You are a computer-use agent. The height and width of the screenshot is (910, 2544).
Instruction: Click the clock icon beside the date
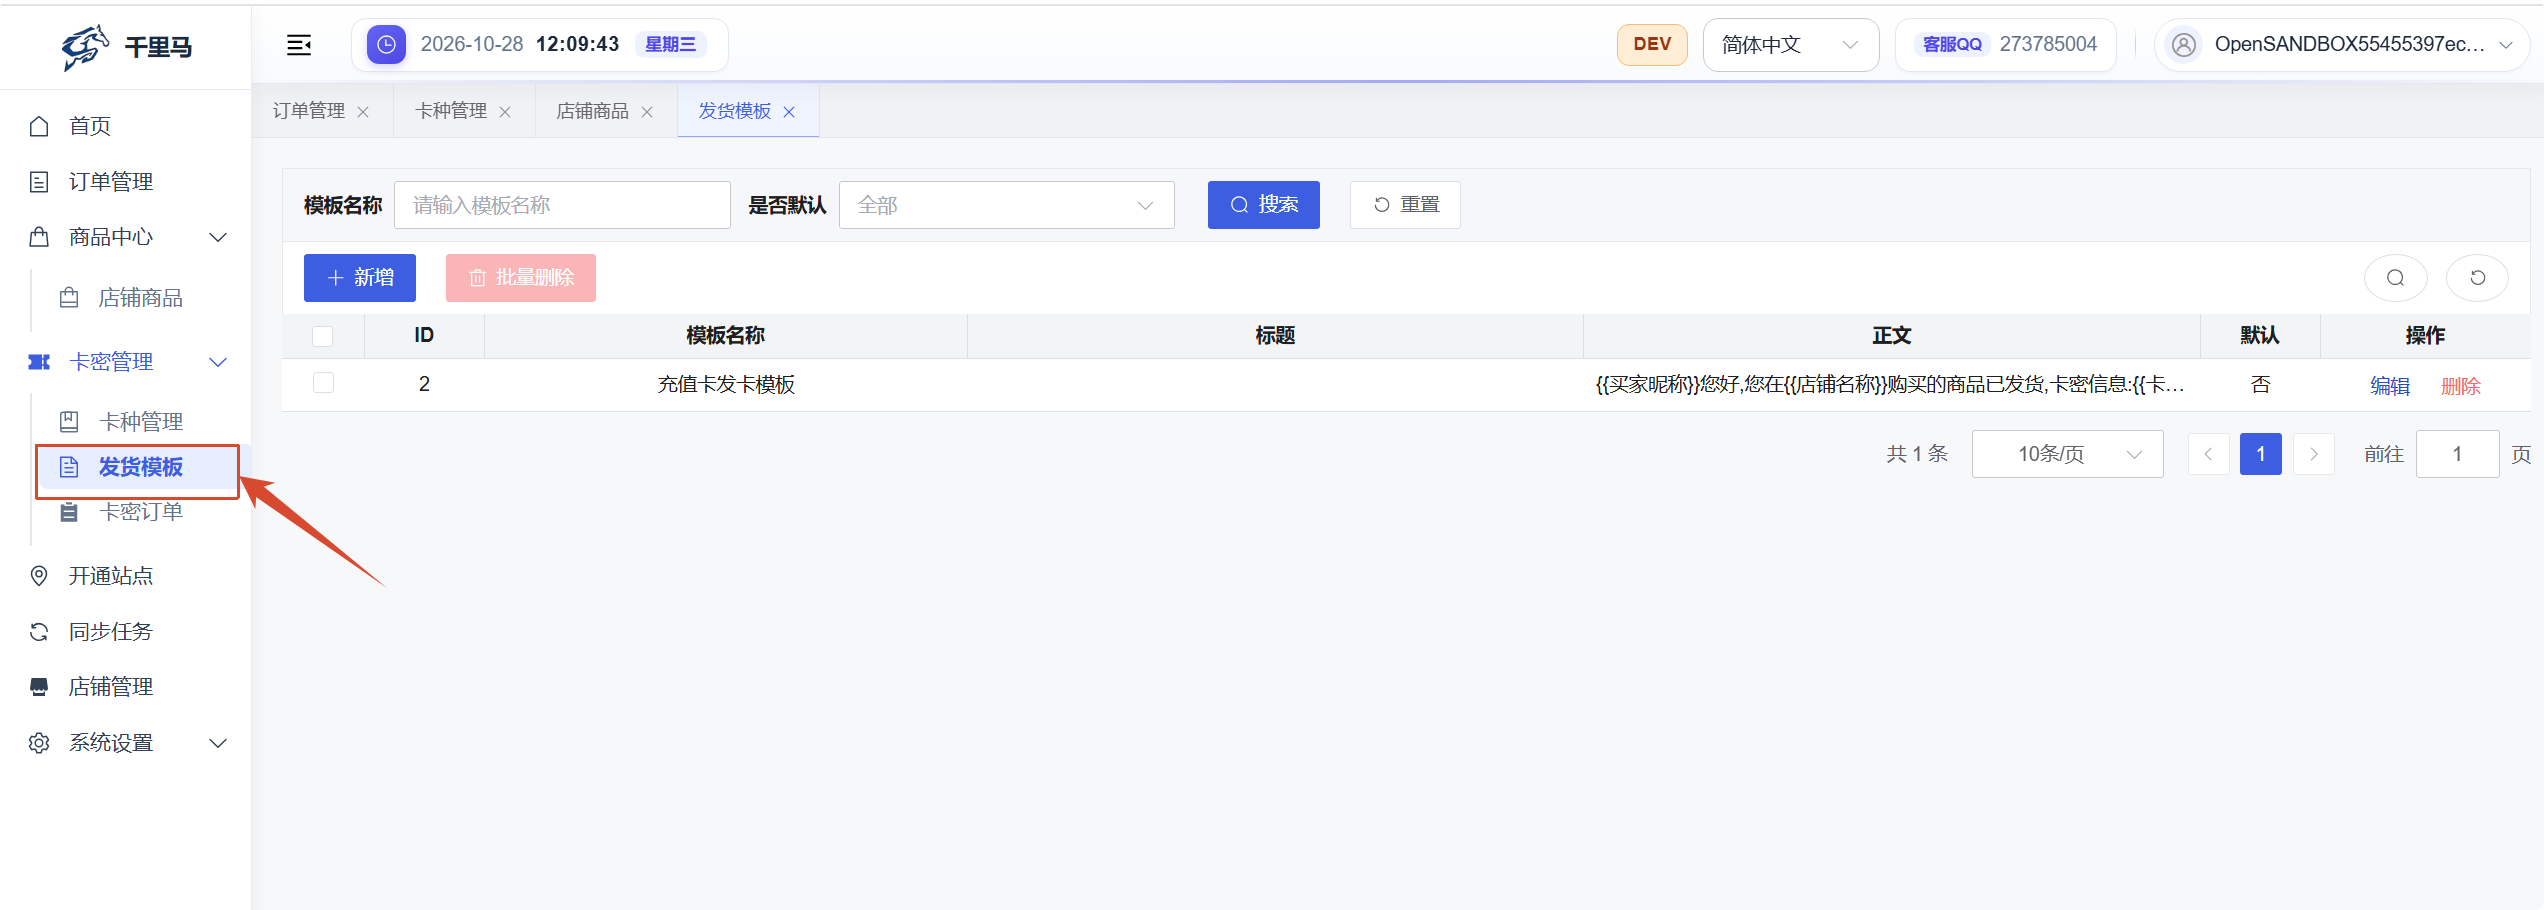click(x=386, y=45)
